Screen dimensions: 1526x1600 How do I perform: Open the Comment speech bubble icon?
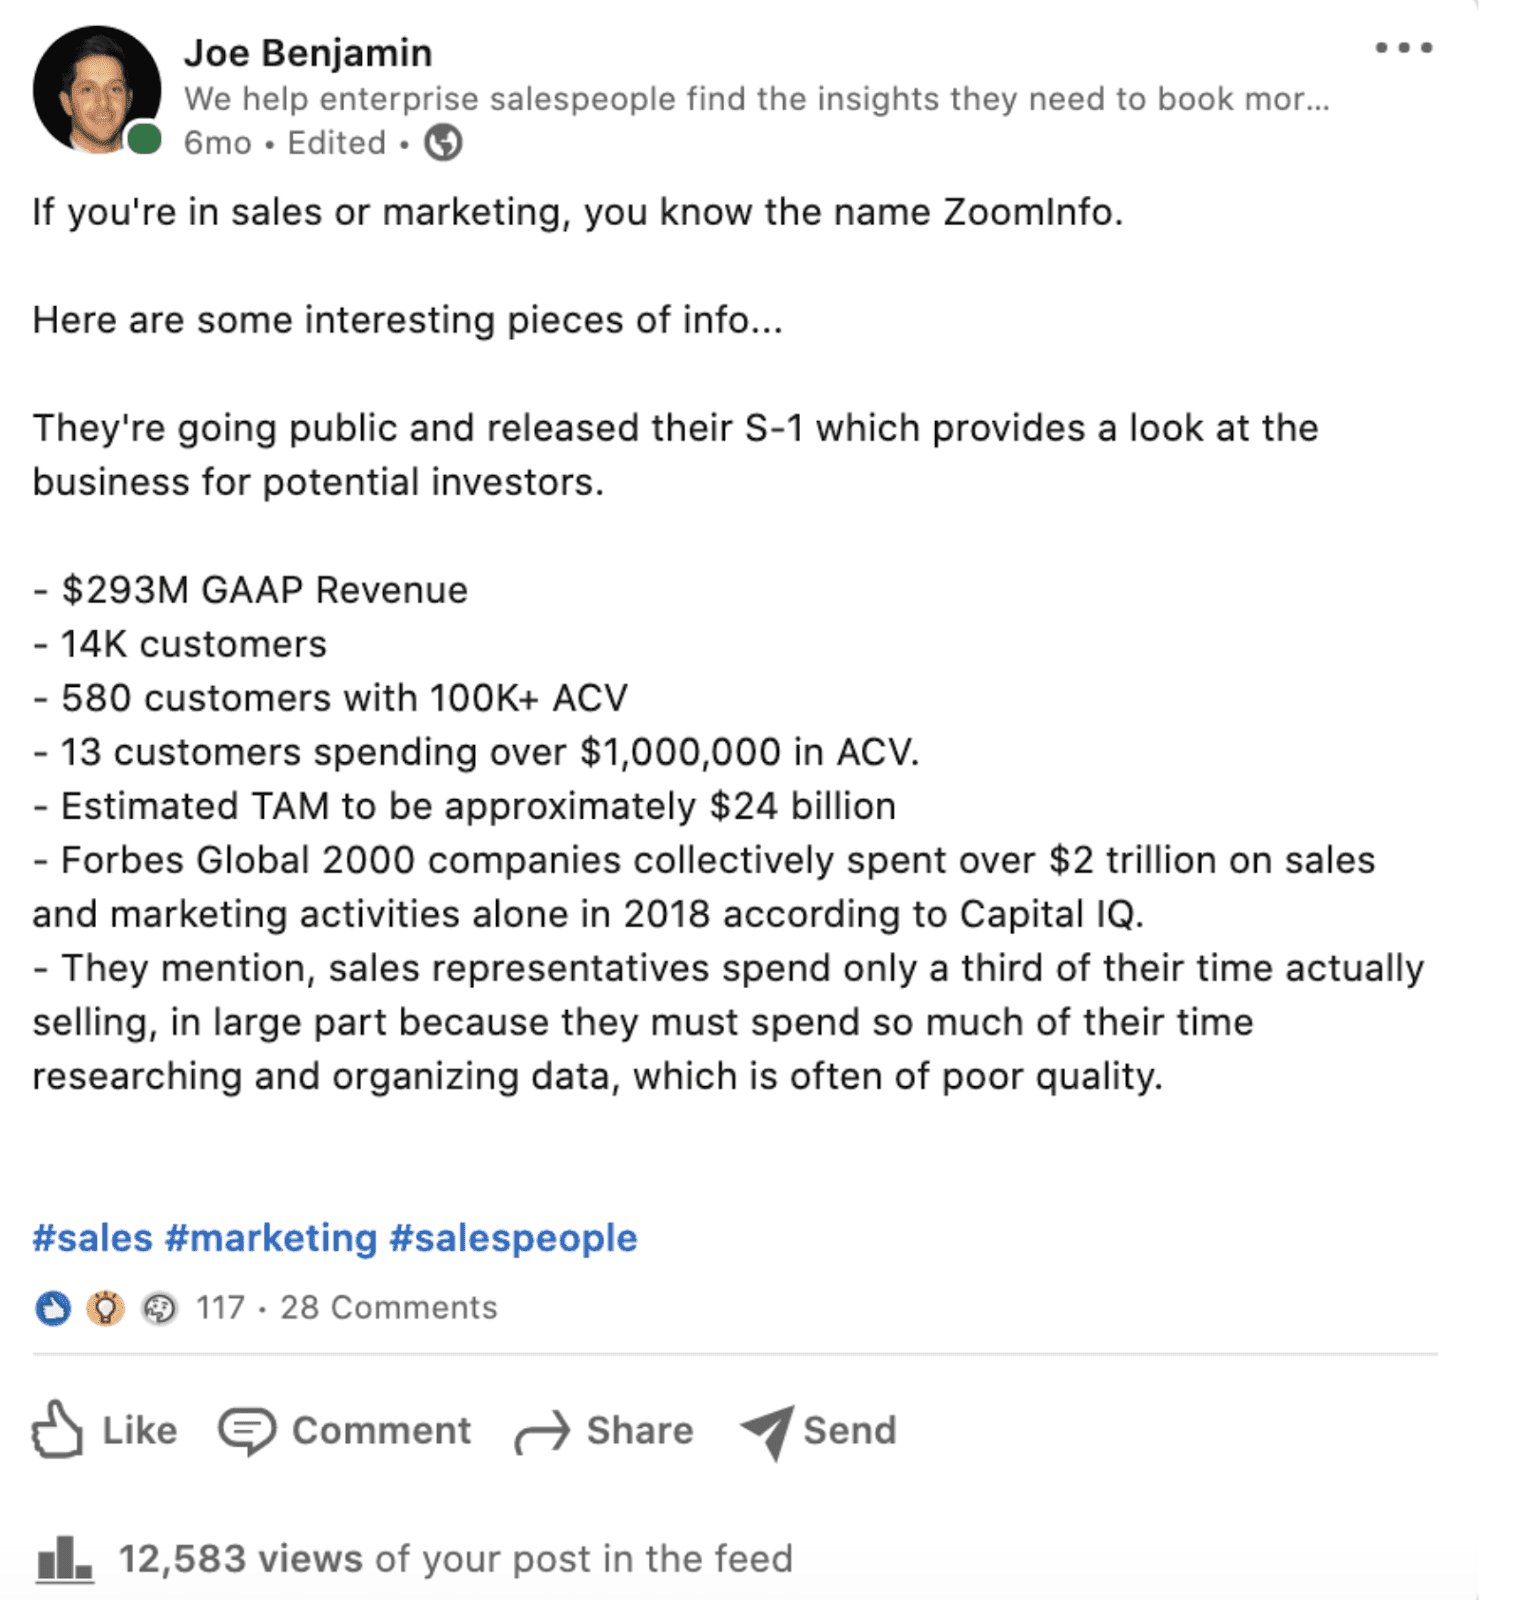tap(245, 1430)
